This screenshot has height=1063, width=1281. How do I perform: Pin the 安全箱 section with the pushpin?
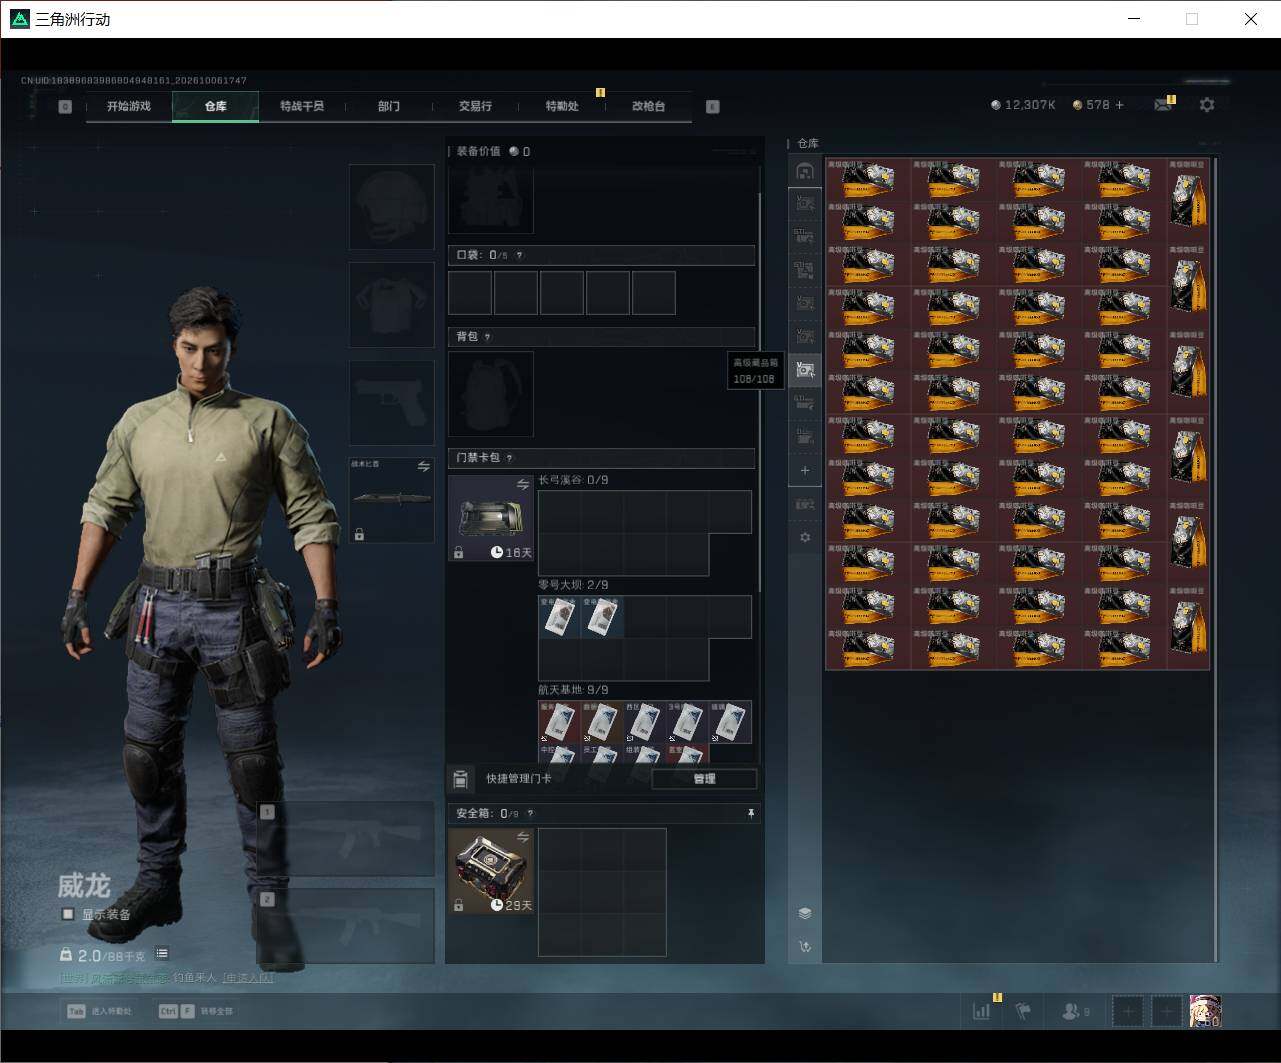coord(751,814)
